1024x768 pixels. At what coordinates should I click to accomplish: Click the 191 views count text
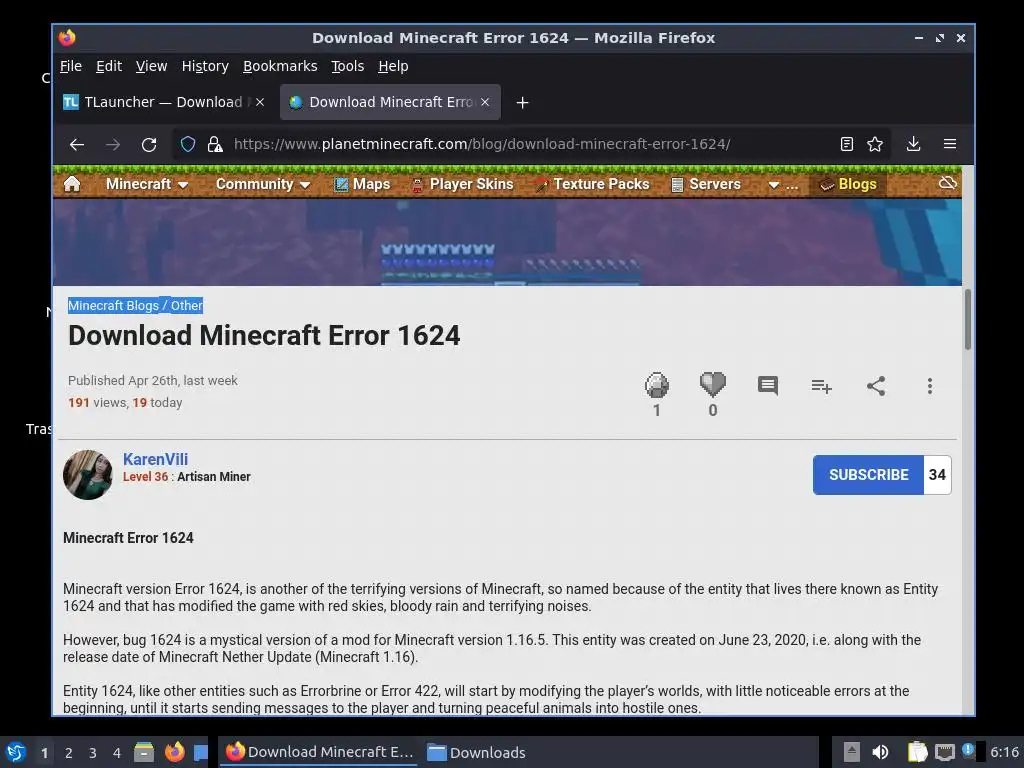(x=97, y=403)
